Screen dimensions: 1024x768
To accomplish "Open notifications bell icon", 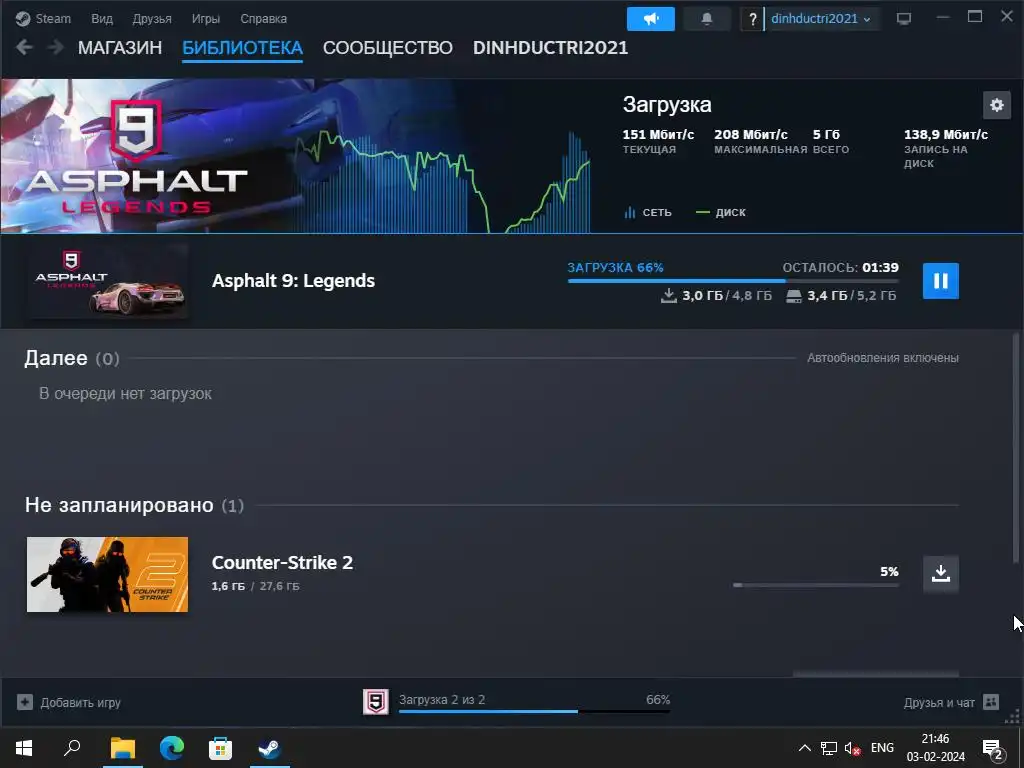I will (707, 19).
